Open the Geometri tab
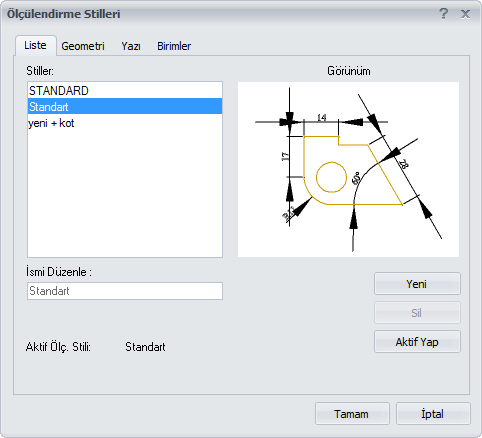This screenshot has height=438, width=482. click(83, 46)
